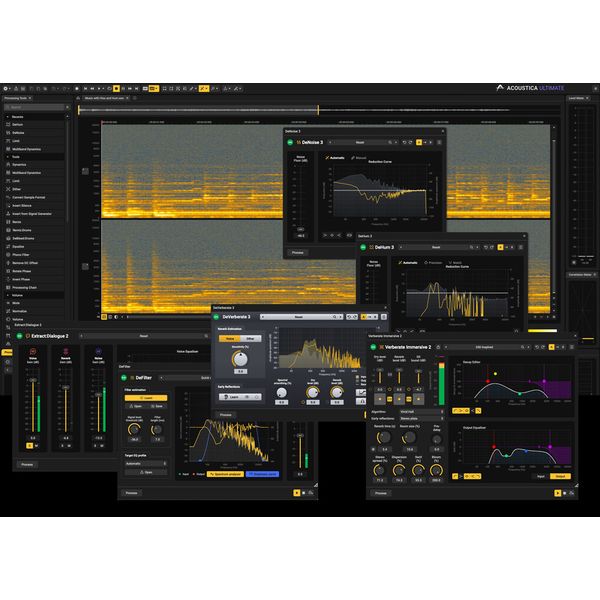The image size is (600, 600).
Task: Click blue Frequency curve button in DeFilter
Action: [x=262, y=474]
